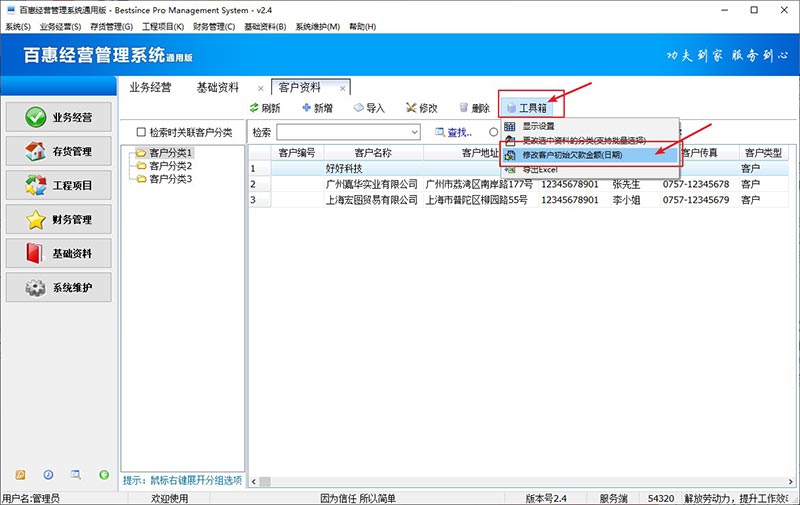Open 系统维护 in the left sidebar
Viewport: 800px width, 505px height.
pos(59,287)
